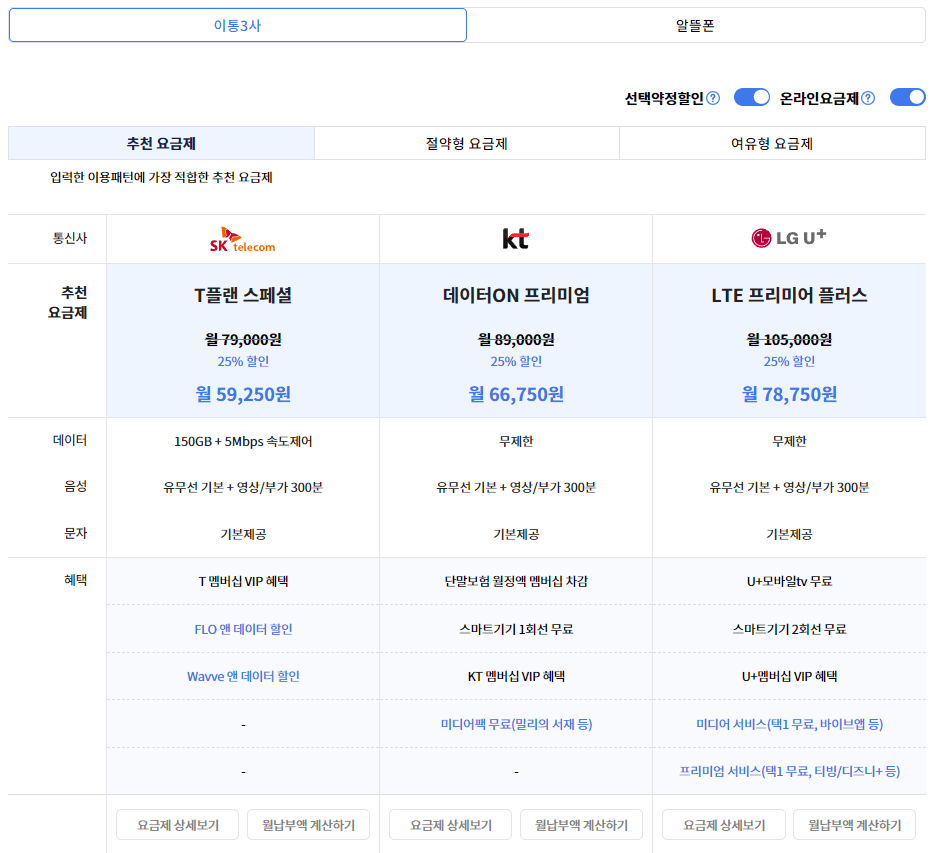Click the struck-through 월 105,000원 price

789,339
